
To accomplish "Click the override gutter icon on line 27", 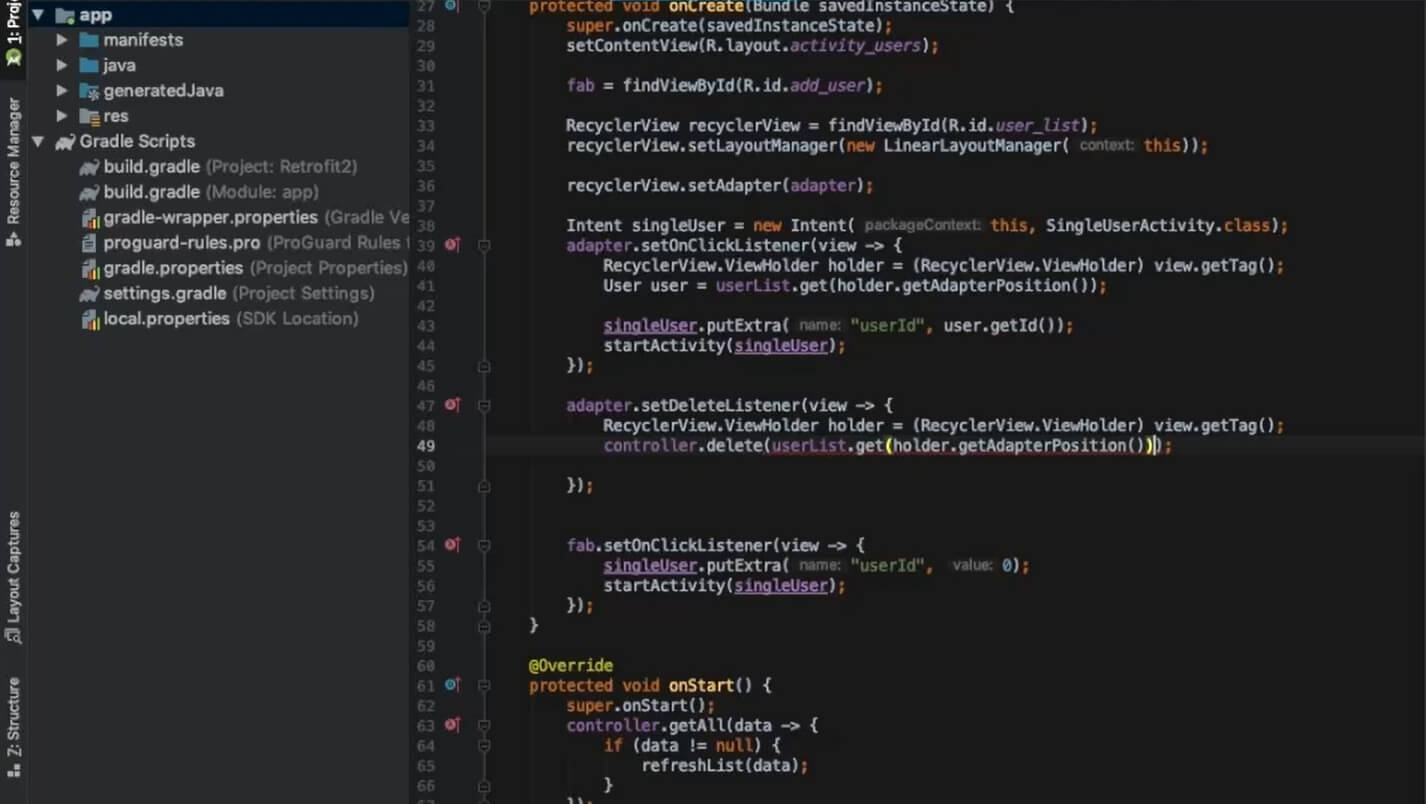I will 452,6.
